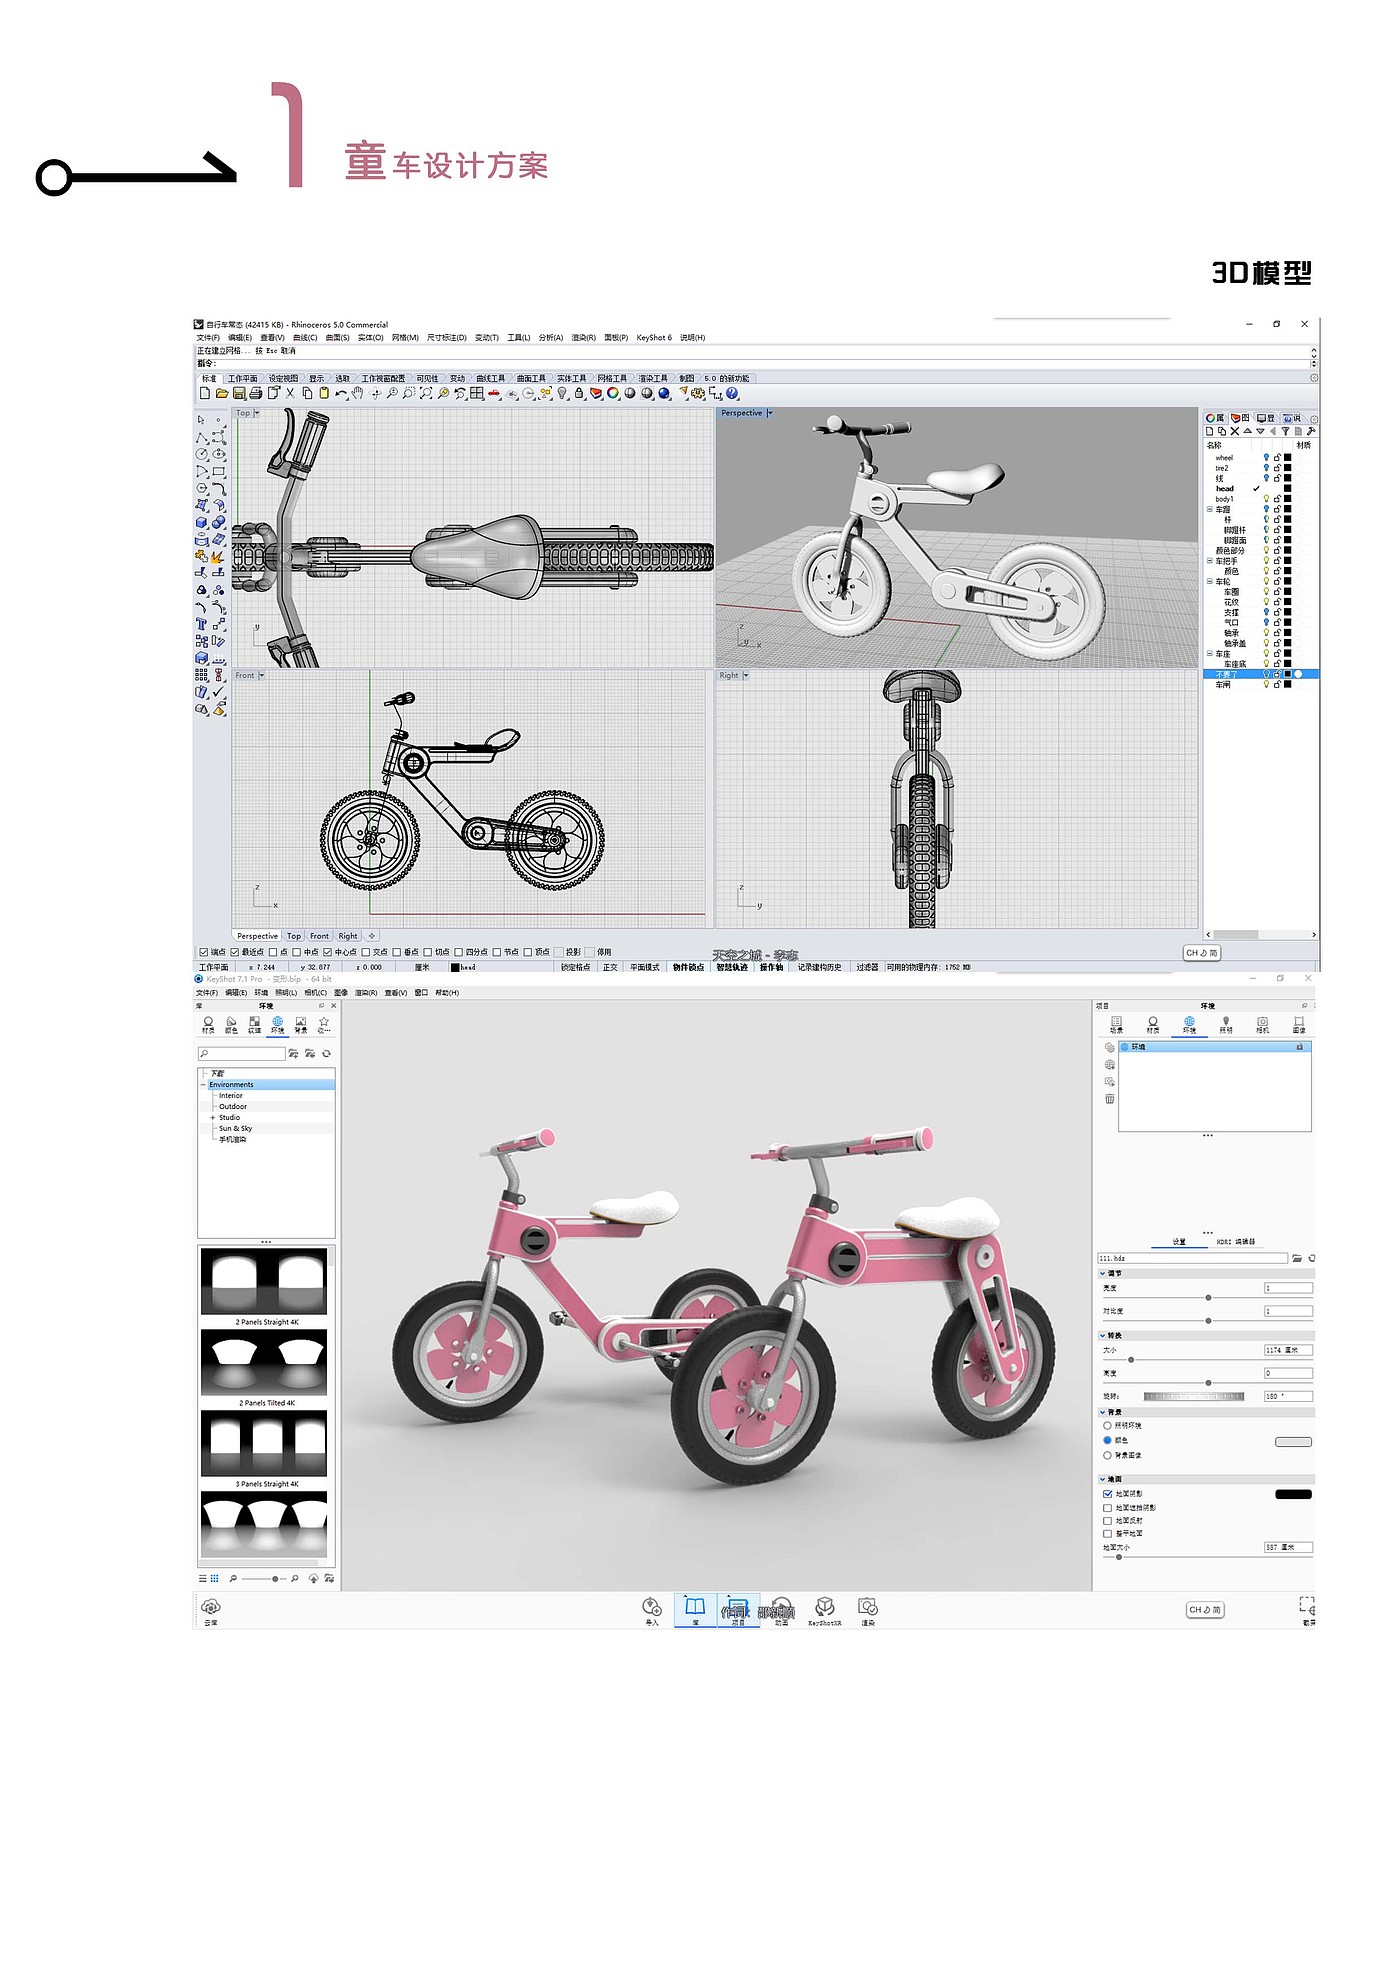Toggle the 端点 osnap checkbox in Rhino
Viewport: 1400px width, 1980px height.
pyautogui.click(x=204, y=952)
